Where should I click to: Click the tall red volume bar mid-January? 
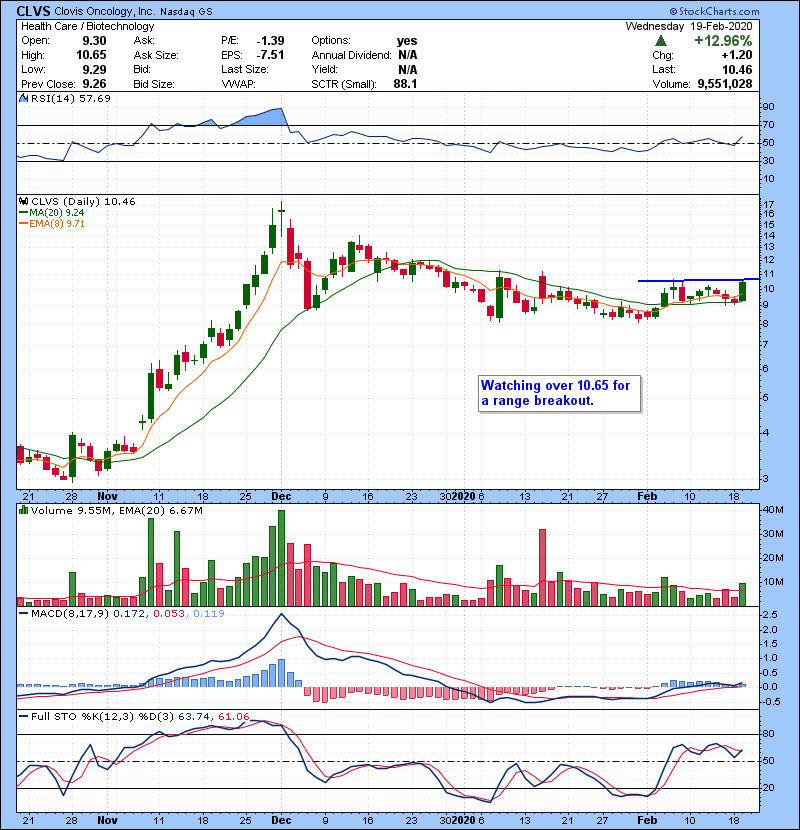click(x=542, y=567)
